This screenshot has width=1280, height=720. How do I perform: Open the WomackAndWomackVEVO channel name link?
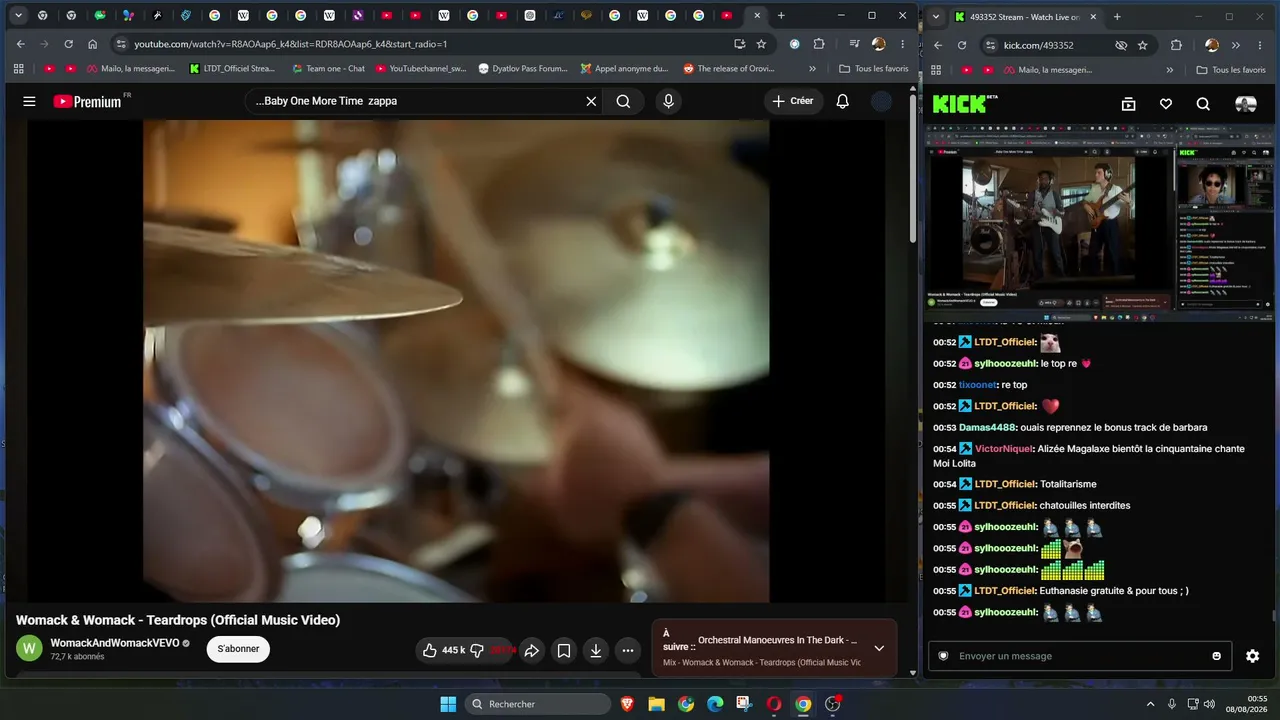pyautogui.click(x=114, y=643)
